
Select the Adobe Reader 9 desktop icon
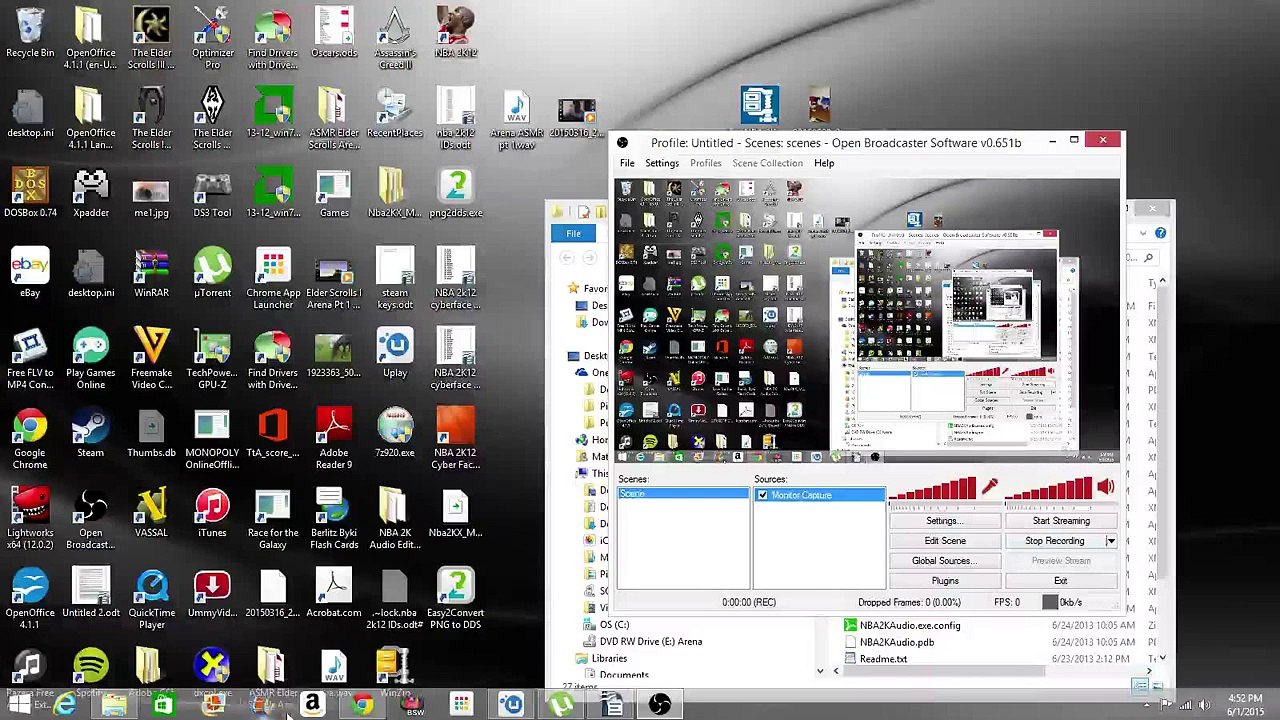[334, 439]
